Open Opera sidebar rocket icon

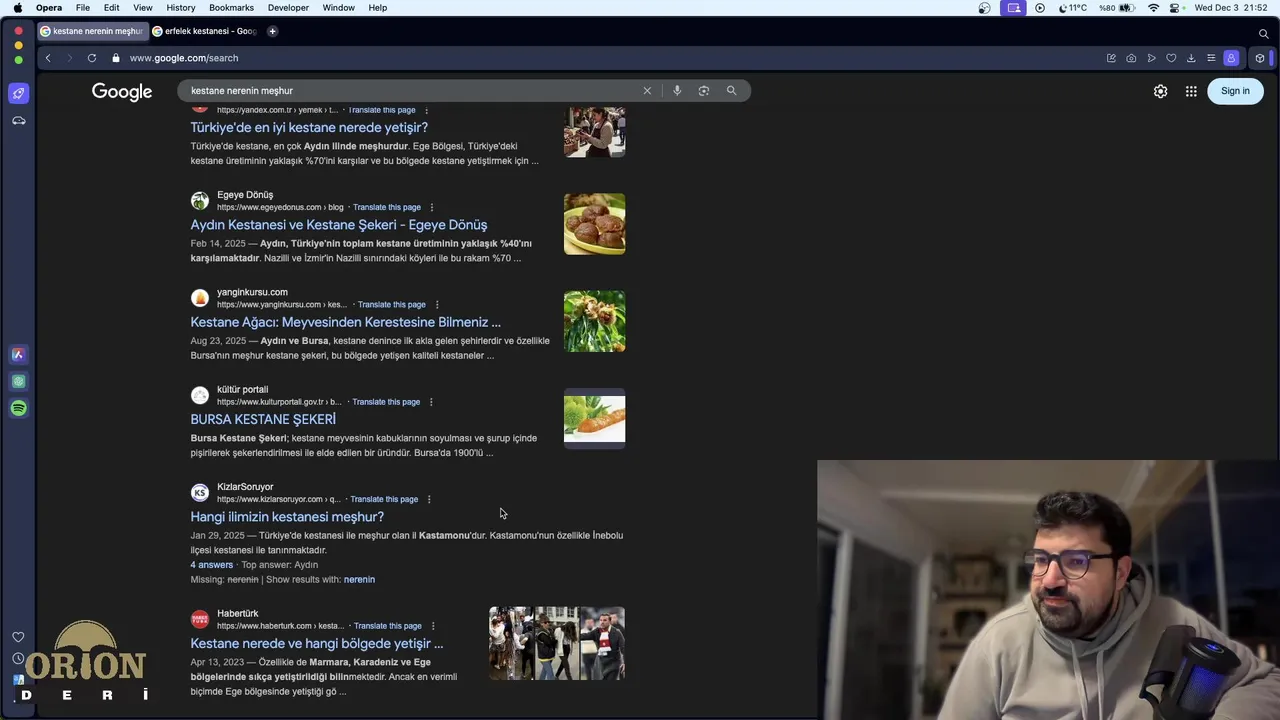click(x=18, y=93)
